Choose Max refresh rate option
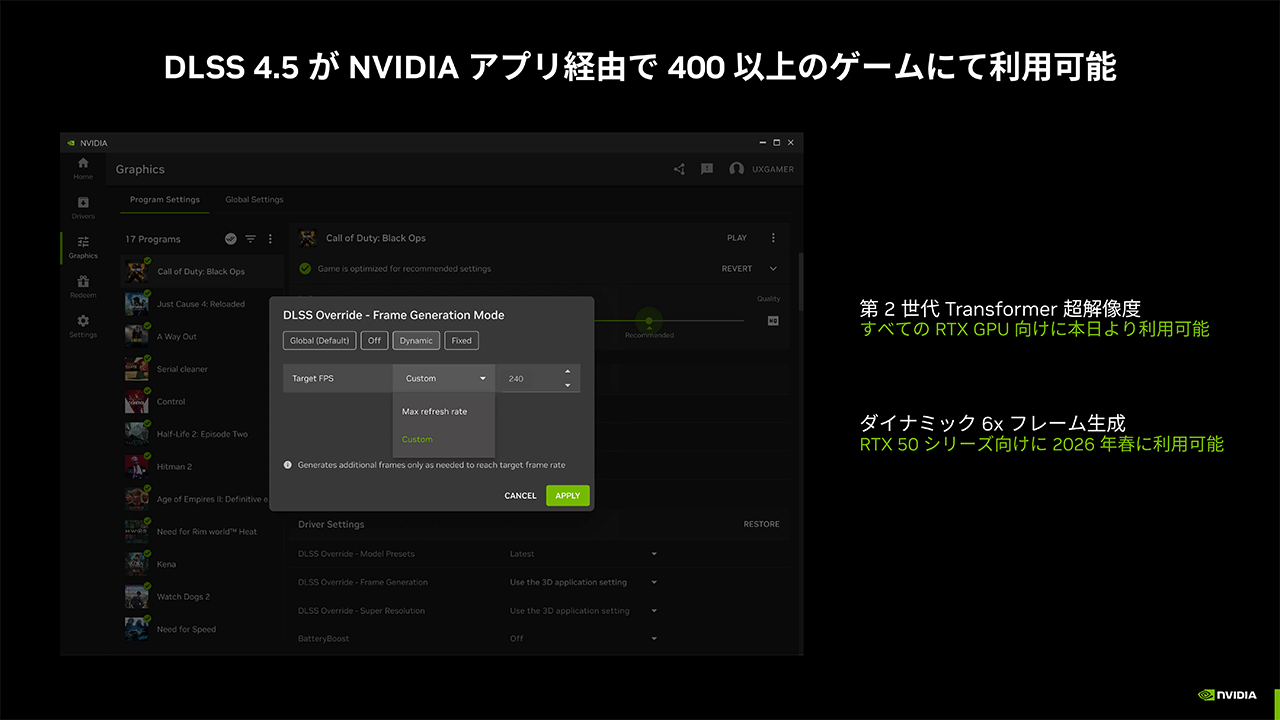 click(434, 411)
